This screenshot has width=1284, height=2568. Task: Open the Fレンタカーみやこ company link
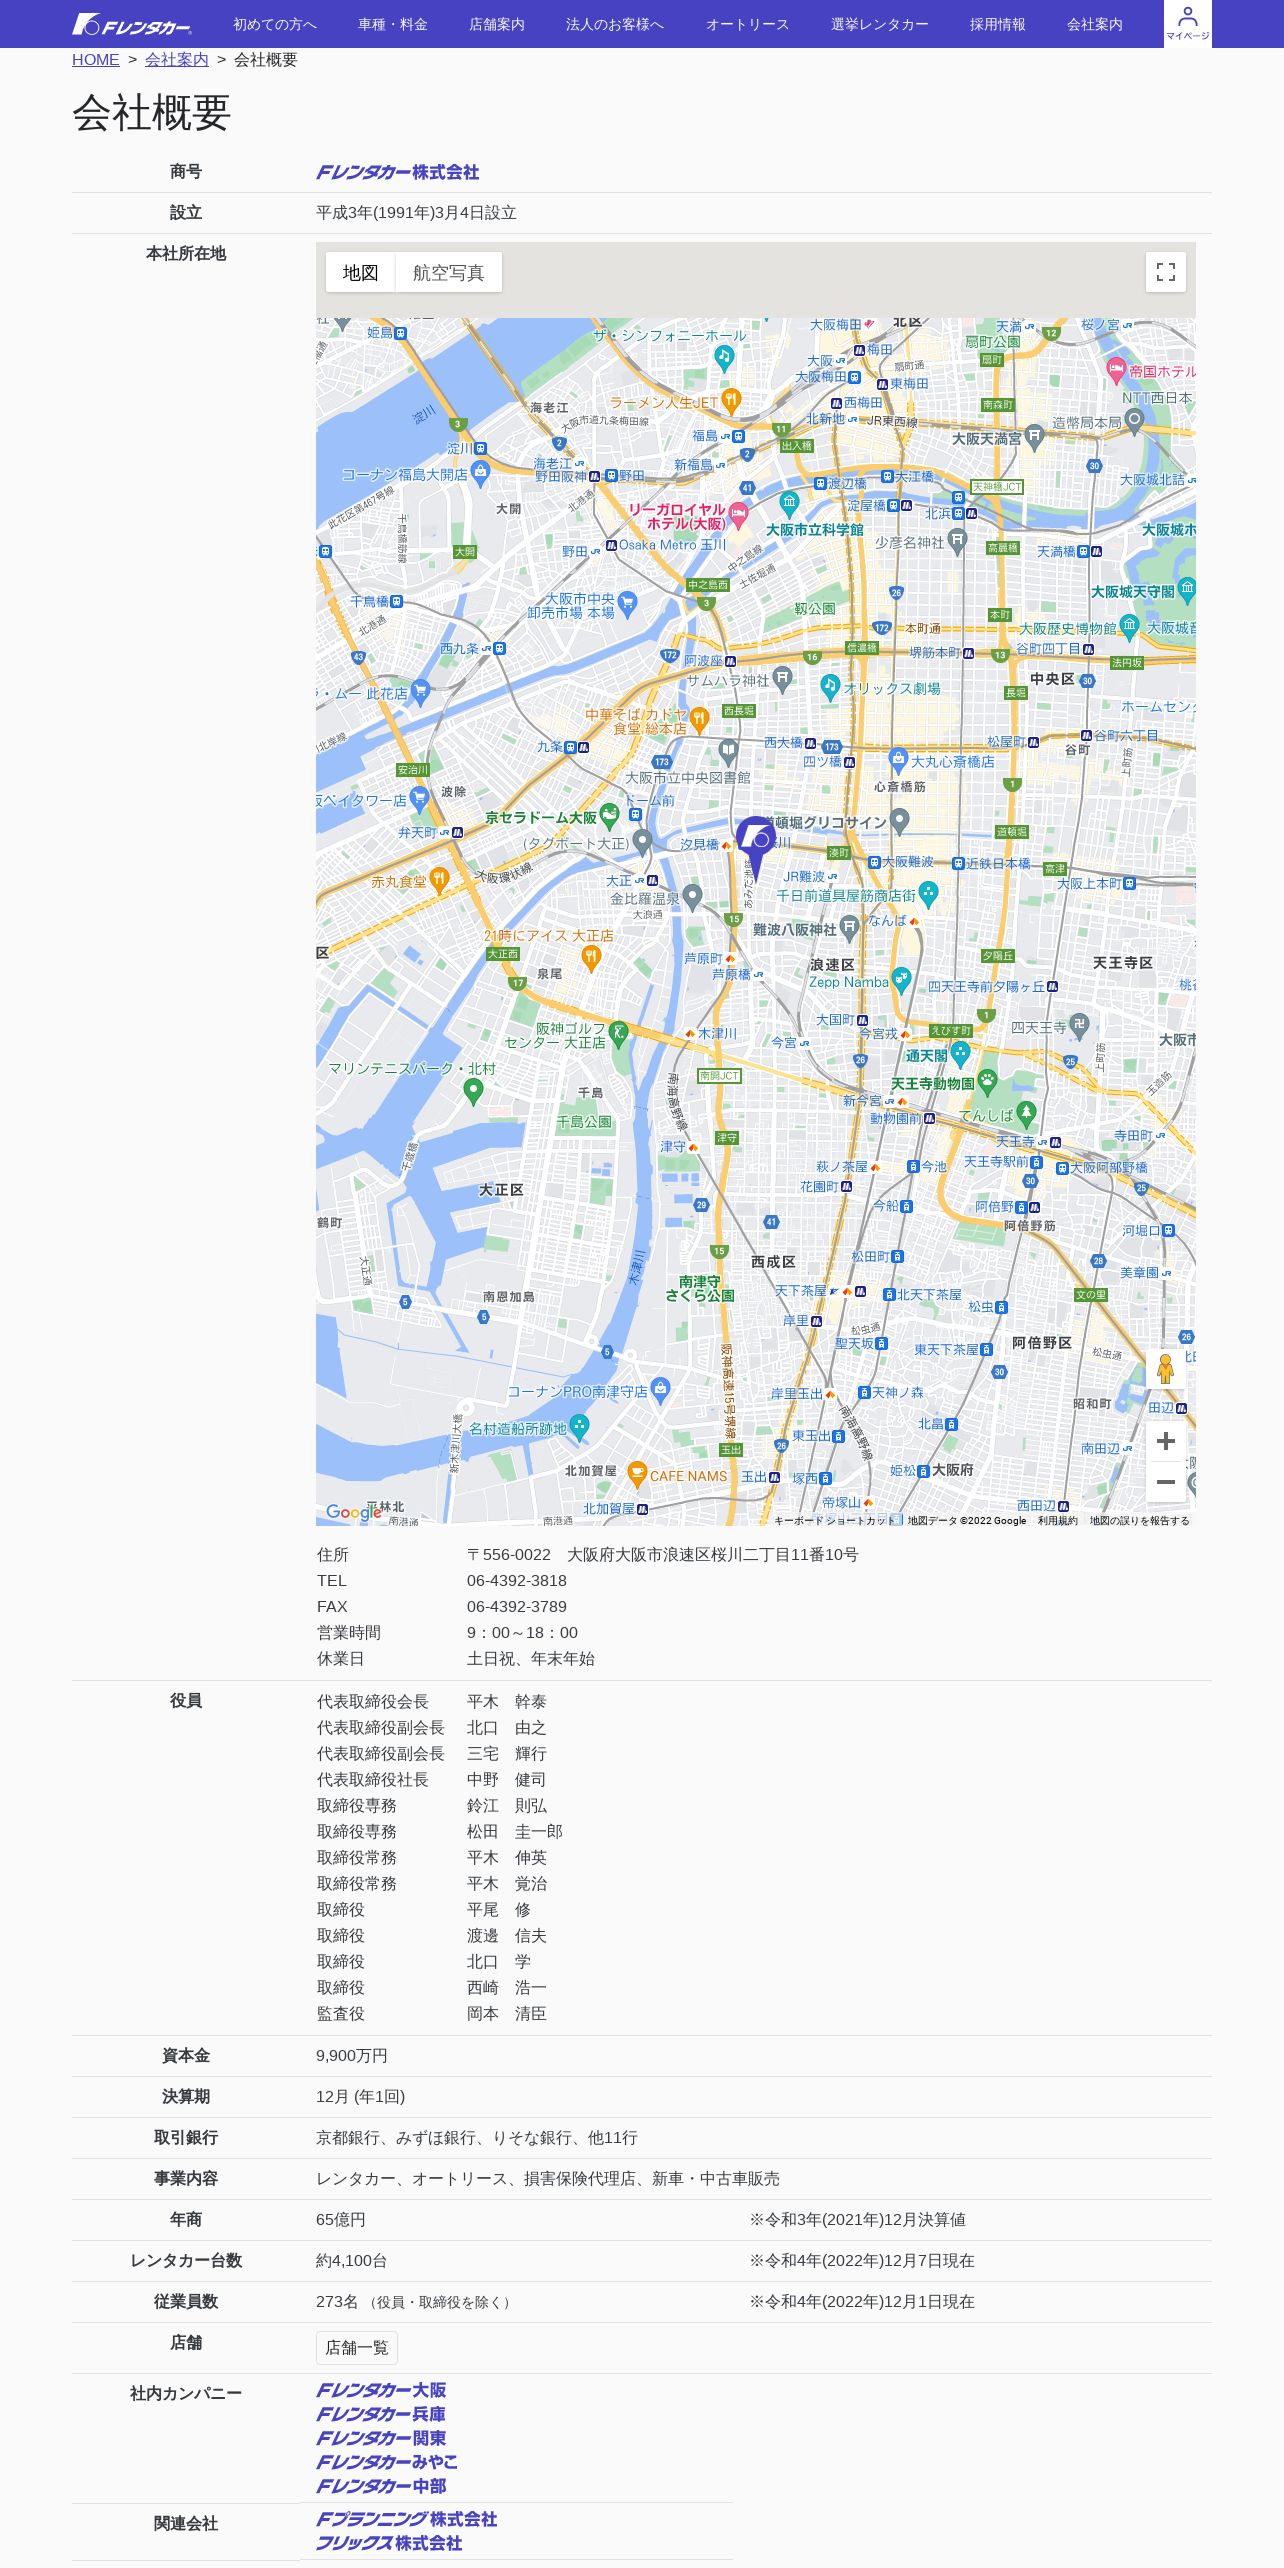click(387, 2462)
